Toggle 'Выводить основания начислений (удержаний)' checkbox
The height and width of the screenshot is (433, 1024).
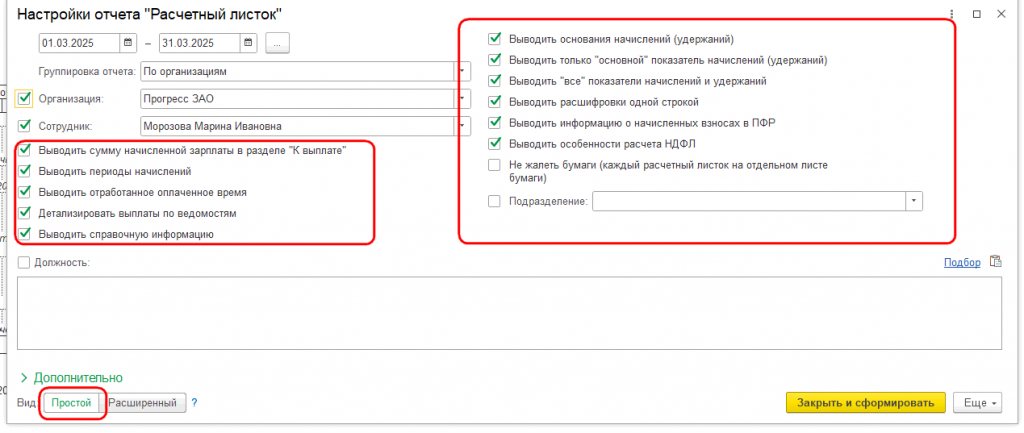point(494,39)
